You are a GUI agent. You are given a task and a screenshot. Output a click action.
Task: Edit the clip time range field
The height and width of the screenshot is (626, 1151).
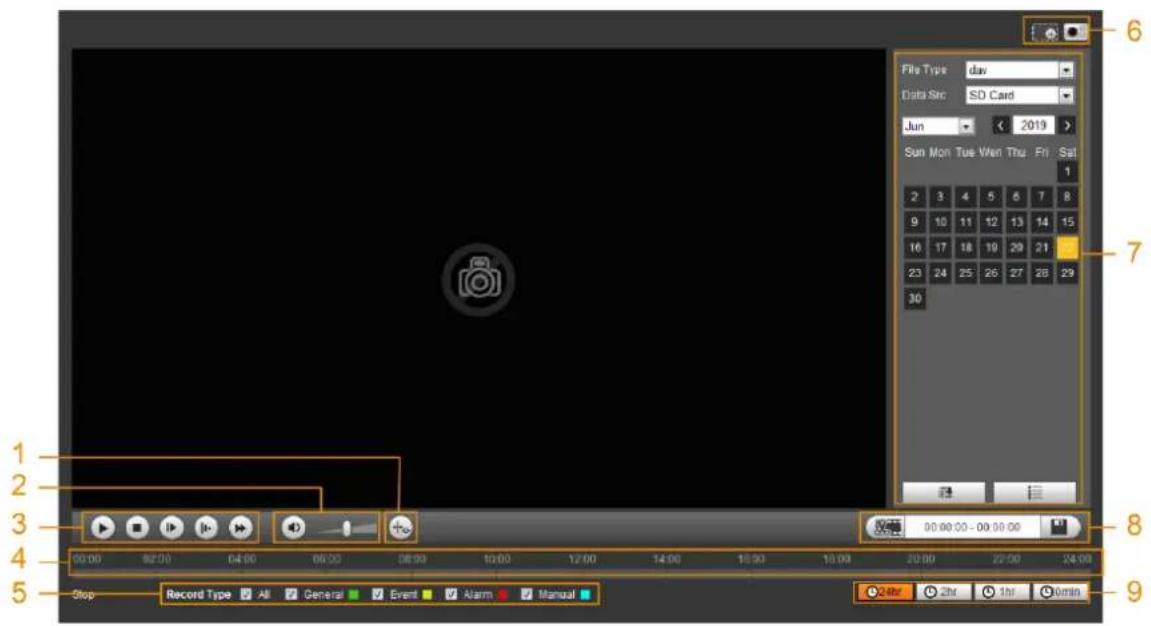click(x=972, y=527)
